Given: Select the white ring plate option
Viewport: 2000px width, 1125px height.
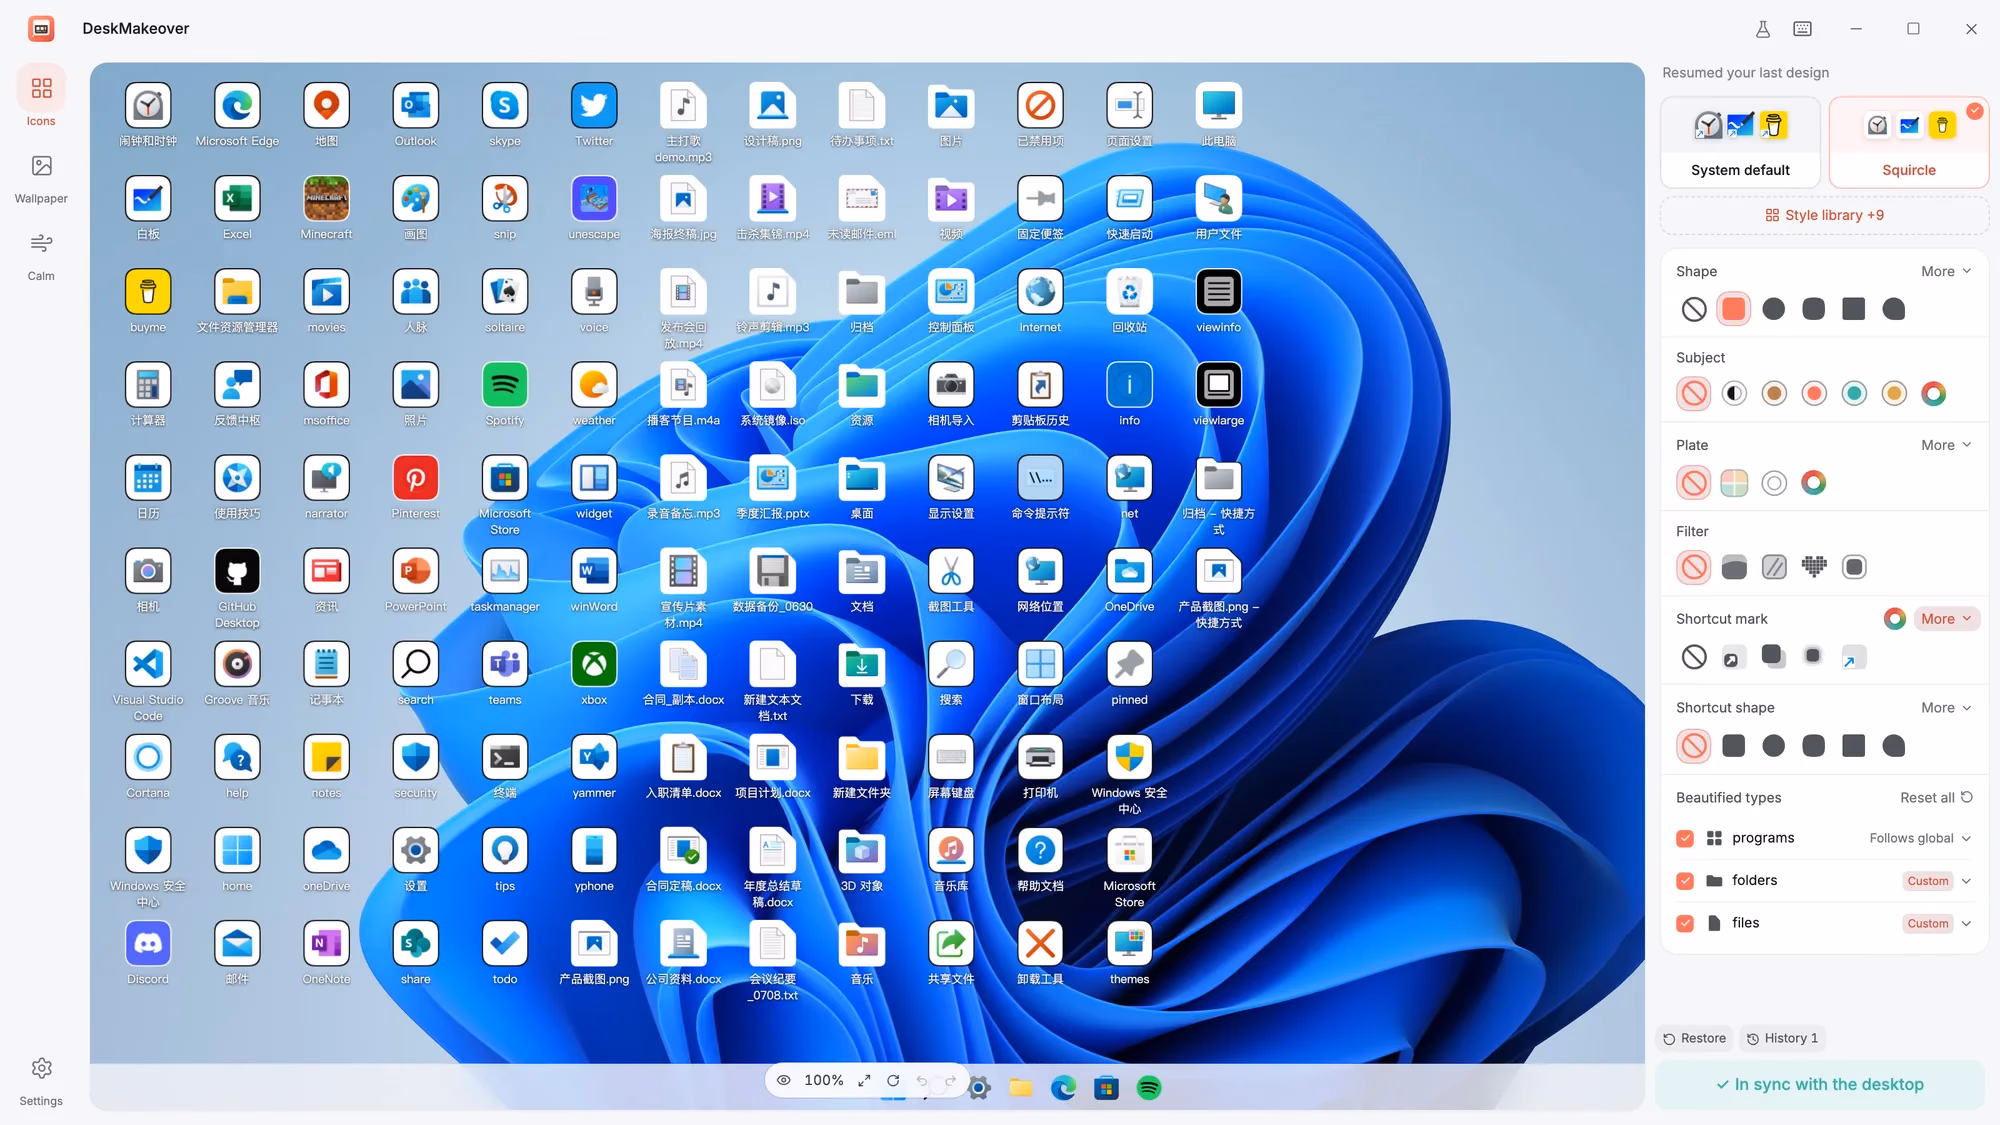Looking at the screenshot, I should pos(1774,483).
